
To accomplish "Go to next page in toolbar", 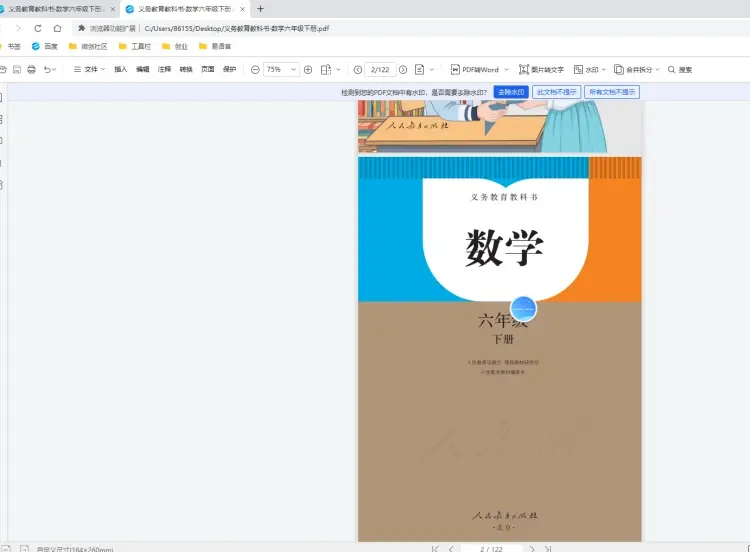I will point(403,70).
